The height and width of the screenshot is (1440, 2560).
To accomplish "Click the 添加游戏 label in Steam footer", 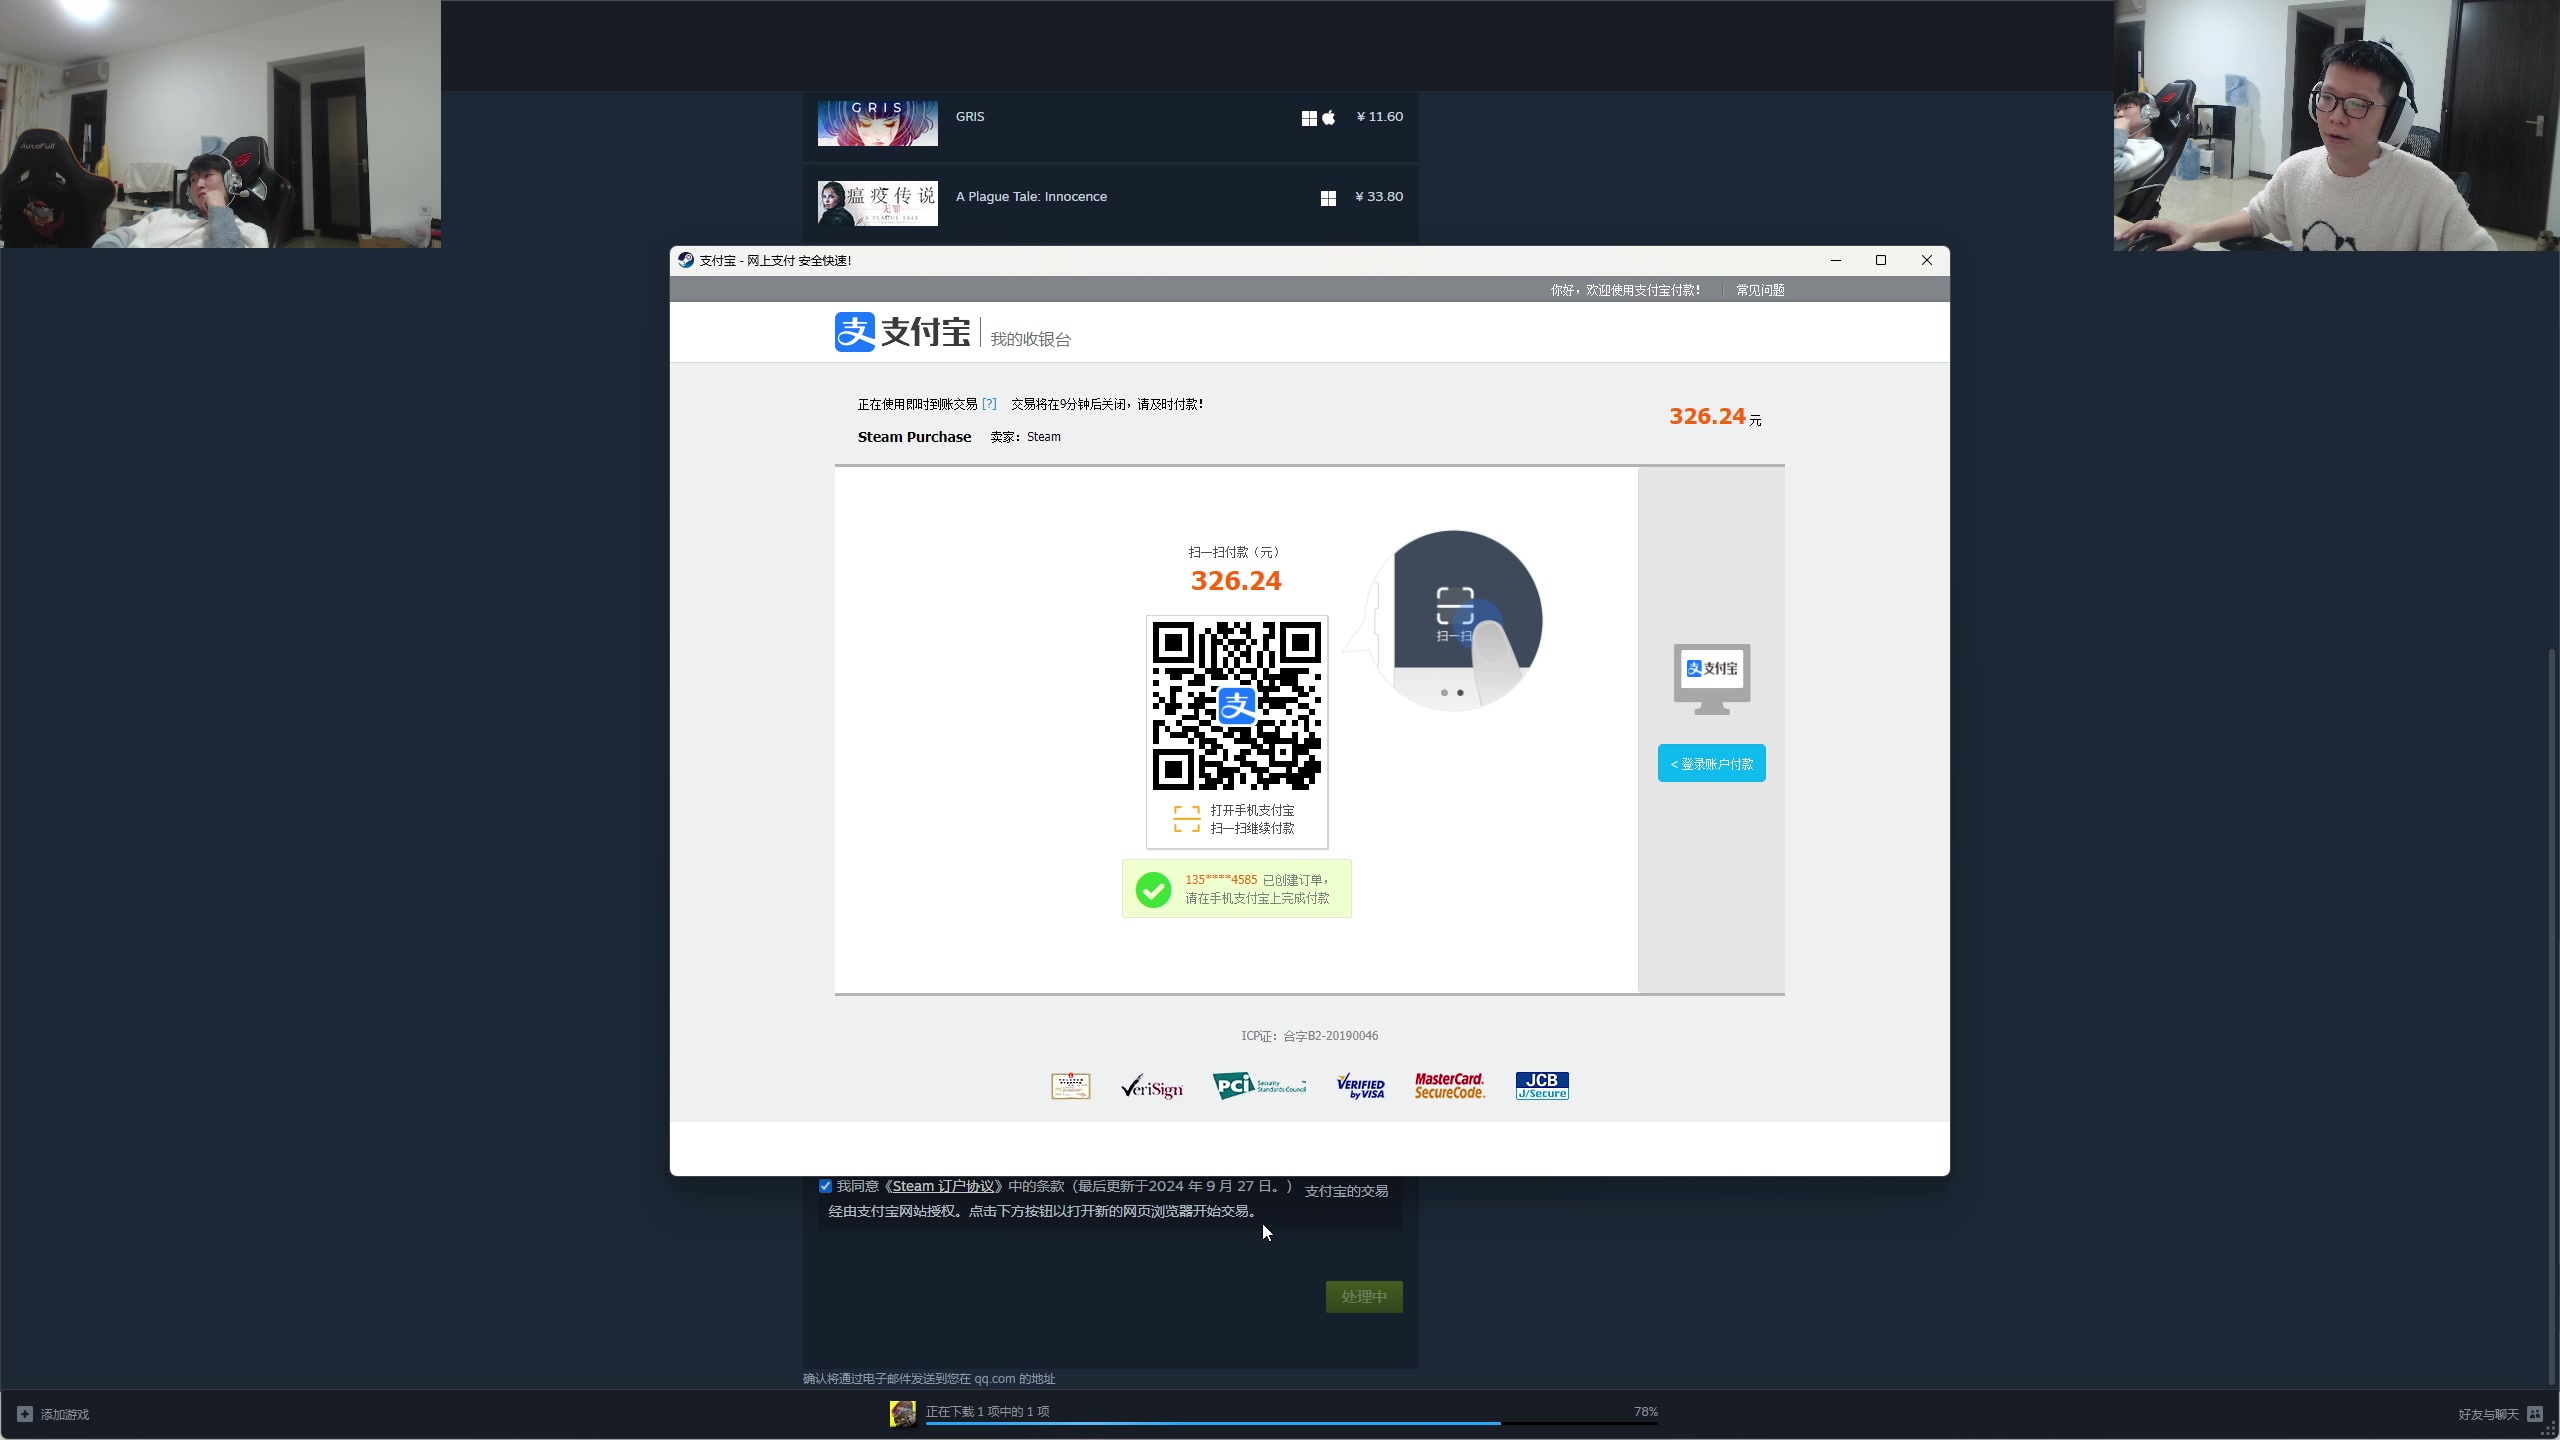I will click(65, 1414).
